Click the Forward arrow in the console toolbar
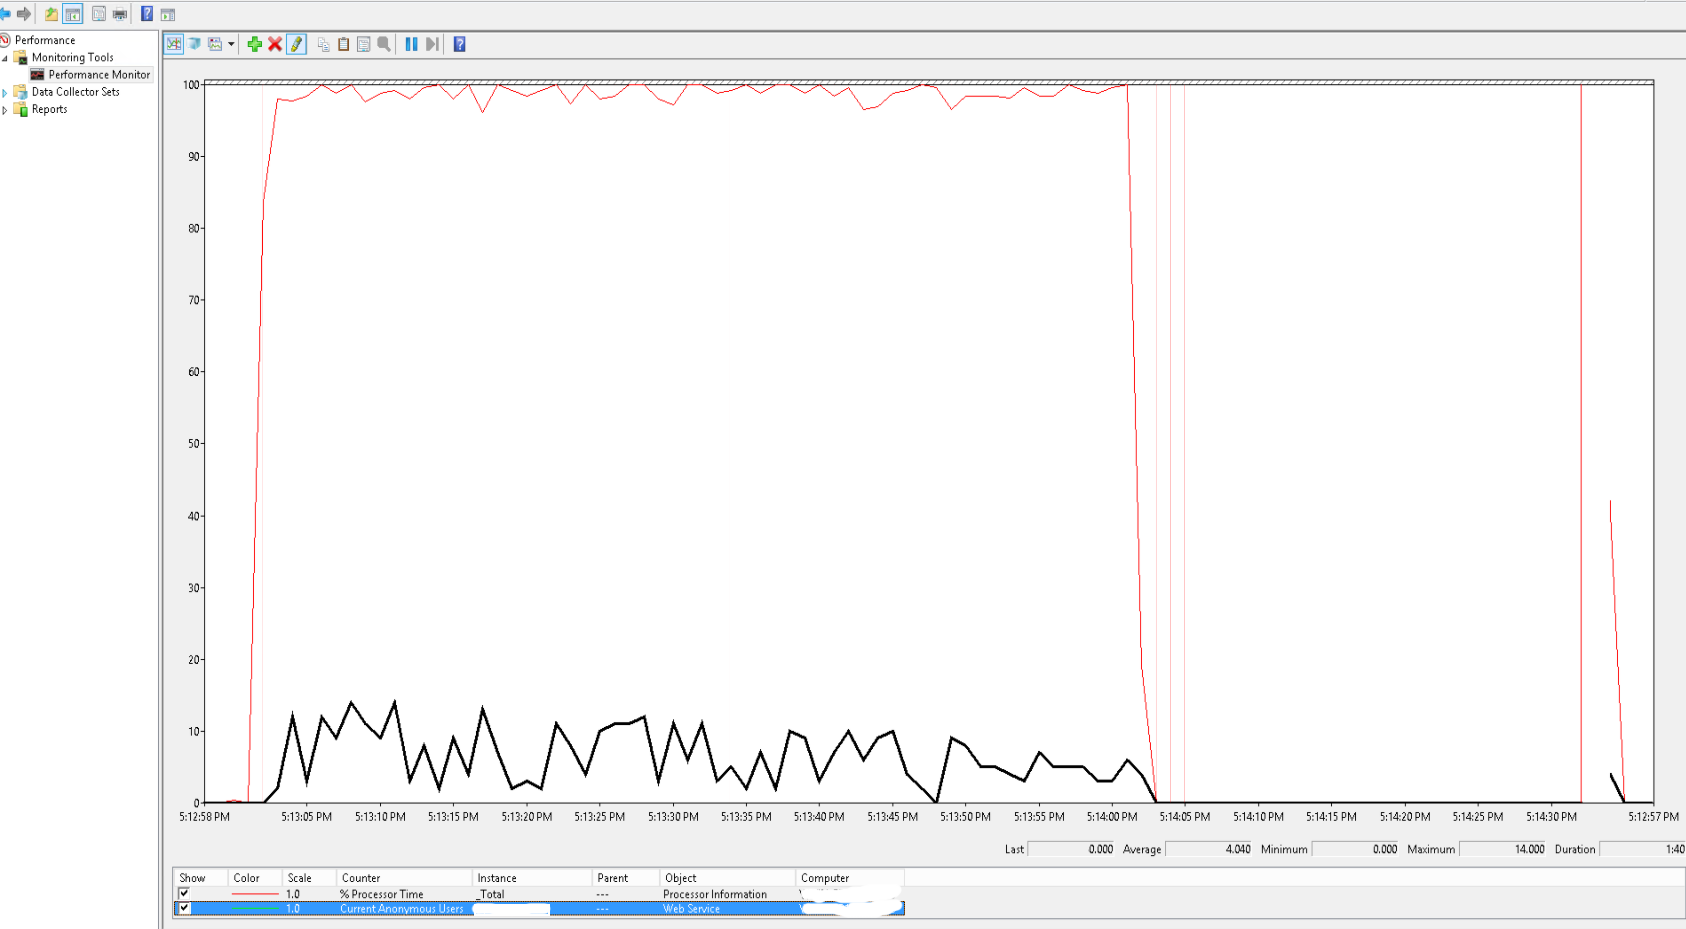The height and width of the screenshot is (929, 1686). click(x=24, y=14)
